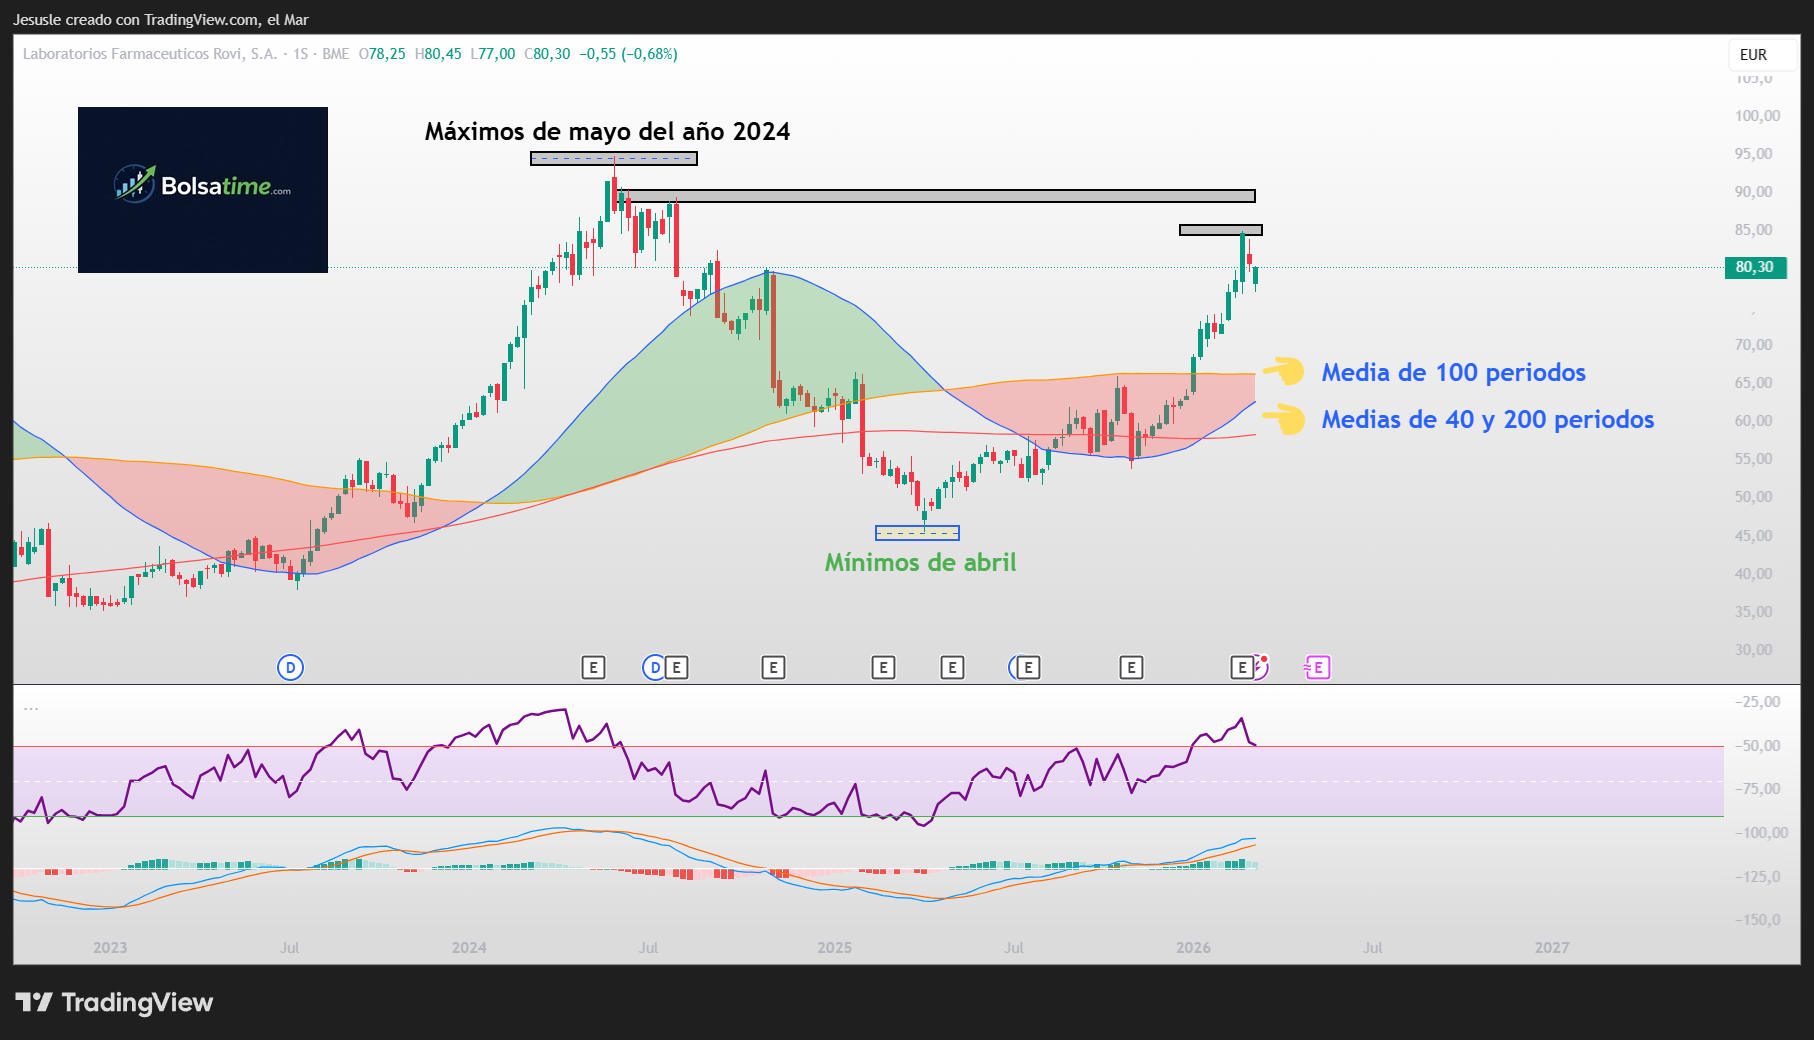Click the D dividend icon beside the mid-2024 earnings marker
Image resolution: width=1814 pixels, height=1040 pixels.
coord(655,666)
